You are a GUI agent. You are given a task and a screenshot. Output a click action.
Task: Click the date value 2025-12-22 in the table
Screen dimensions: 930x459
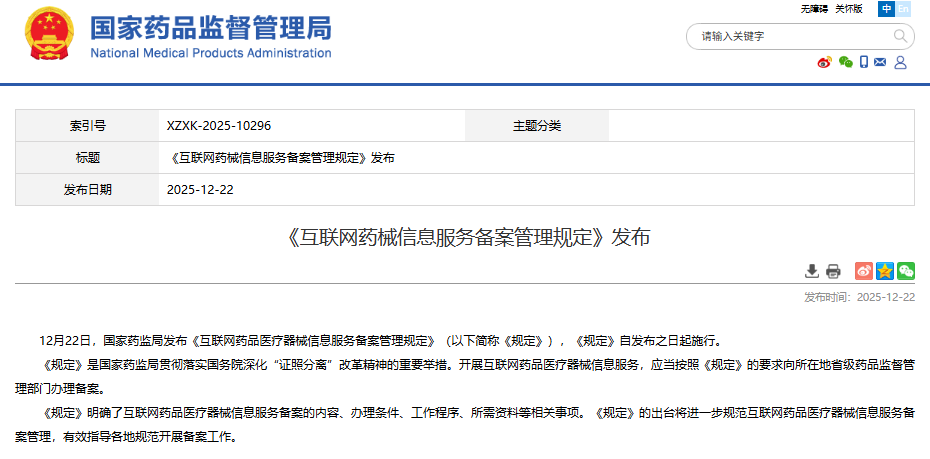200,190
